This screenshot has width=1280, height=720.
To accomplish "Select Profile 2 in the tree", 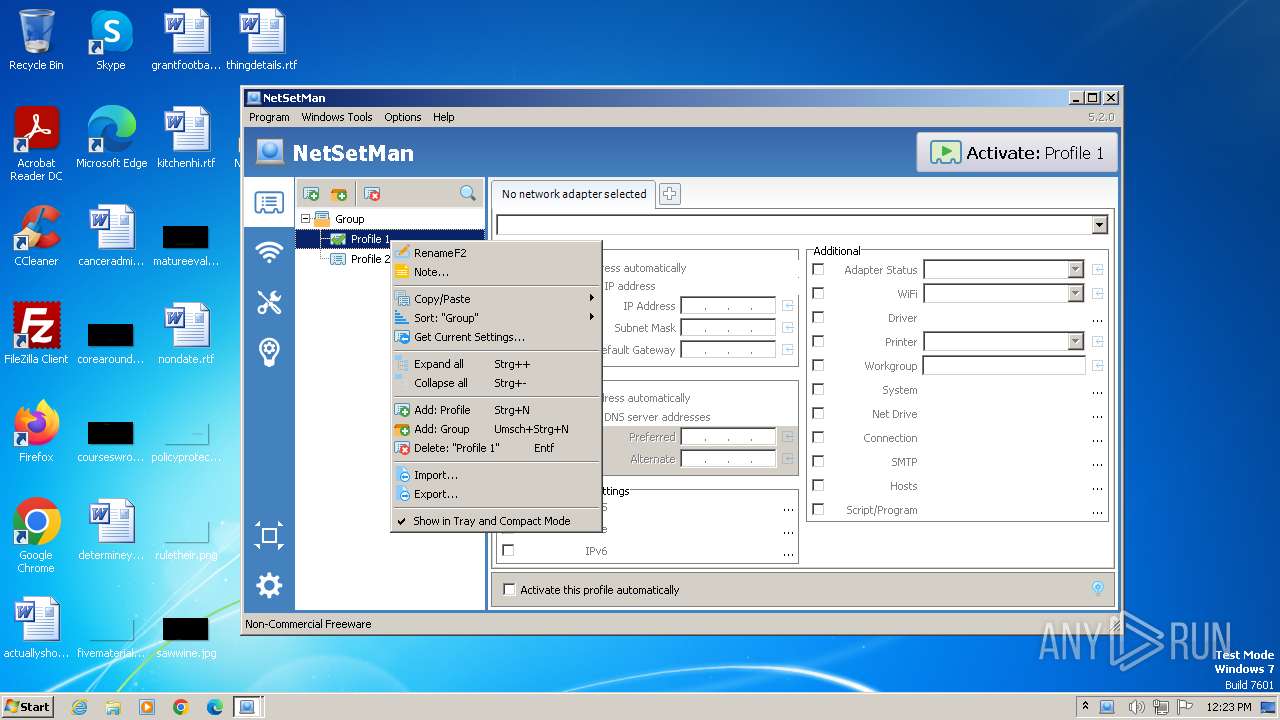I will [369, 259].
